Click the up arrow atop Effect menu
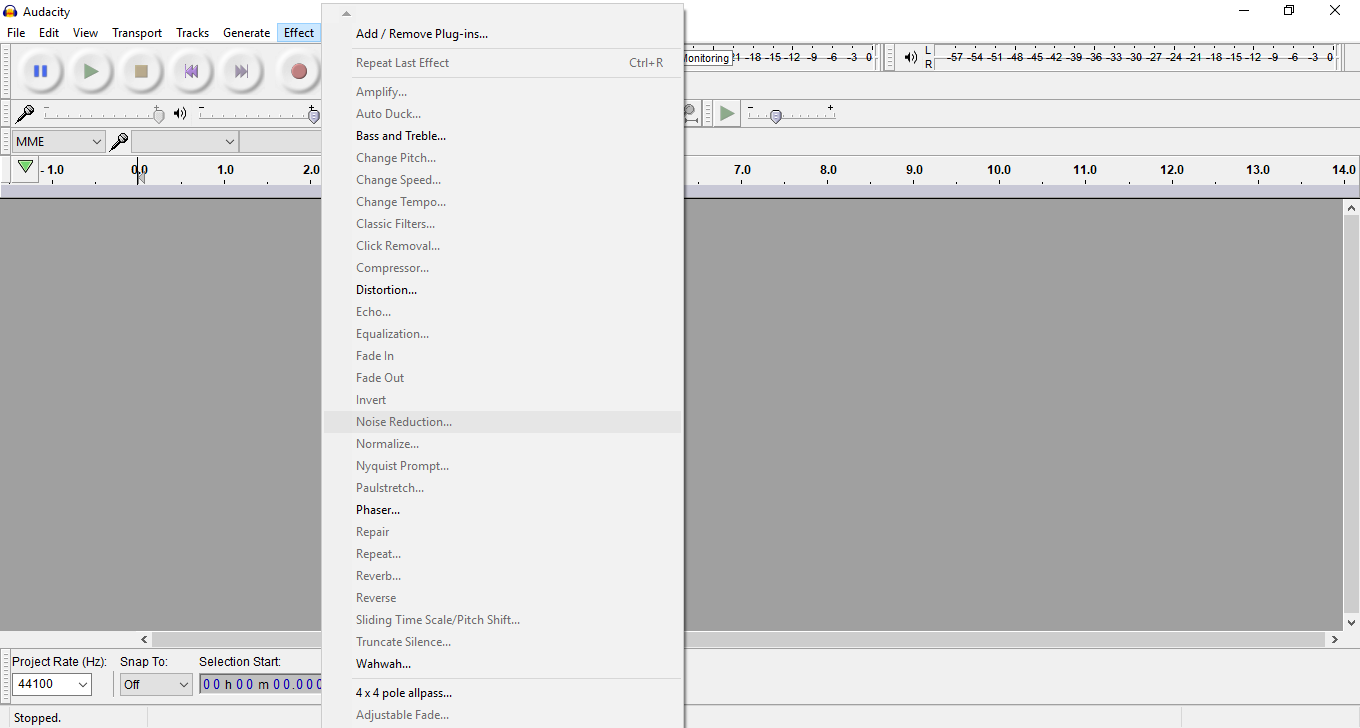The width and height of the screenshot is (1360, 728). click(x=346, y=13)
